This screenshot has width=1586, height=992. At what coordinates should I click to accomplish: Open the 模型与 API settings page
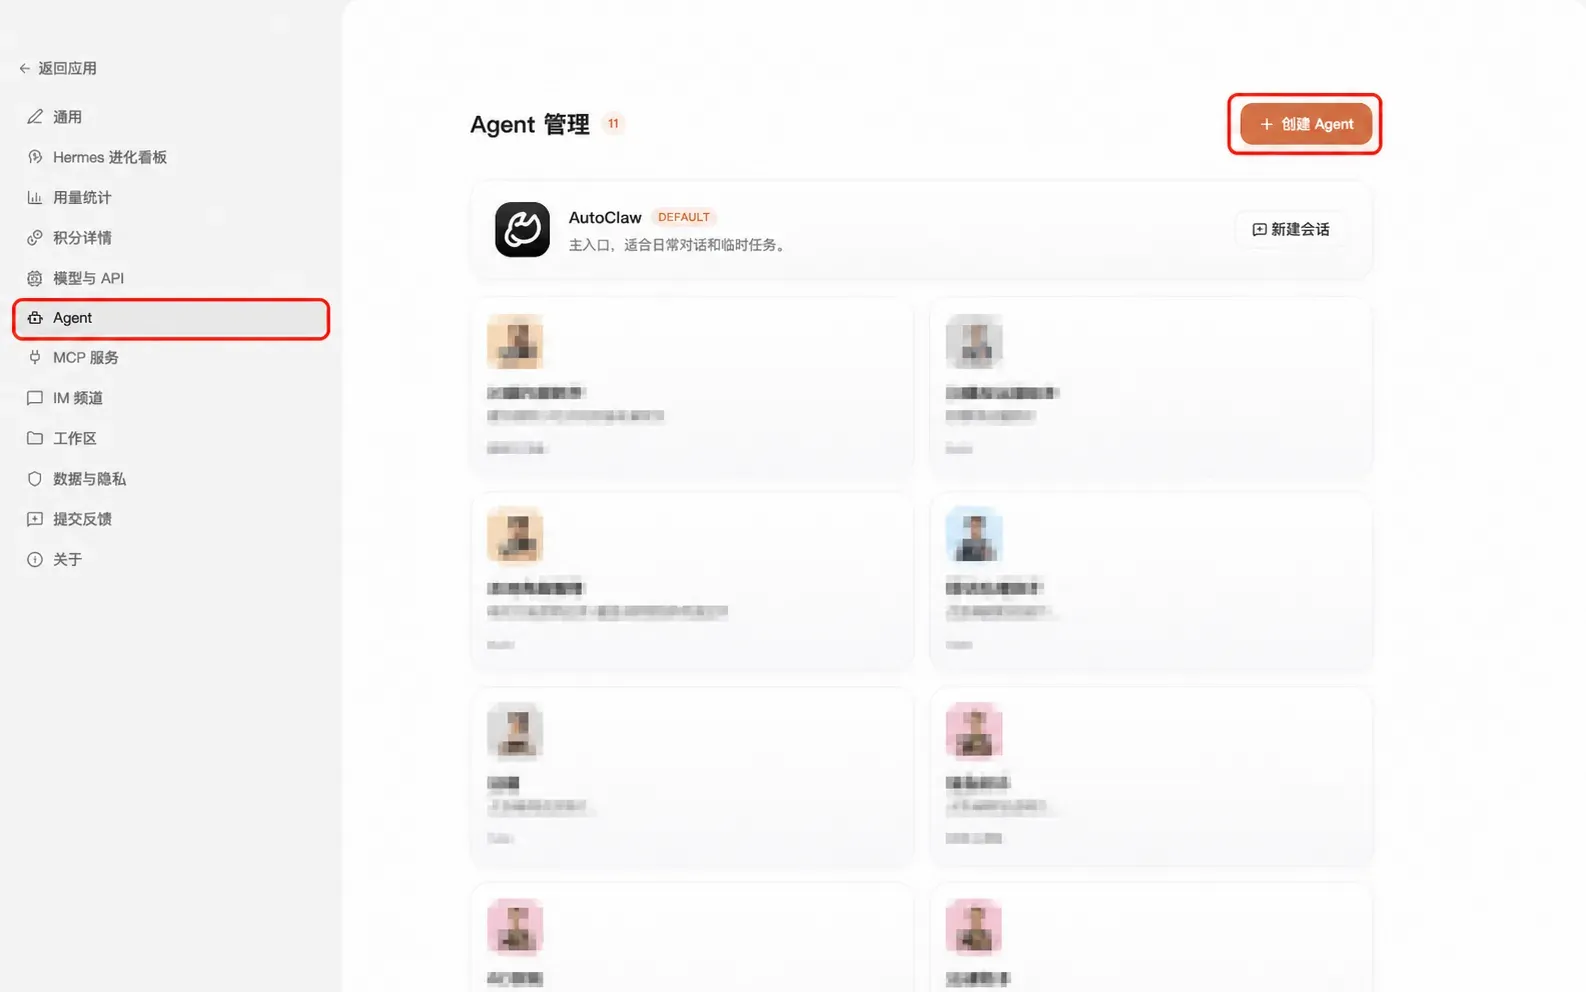click(x=171, y=278)
